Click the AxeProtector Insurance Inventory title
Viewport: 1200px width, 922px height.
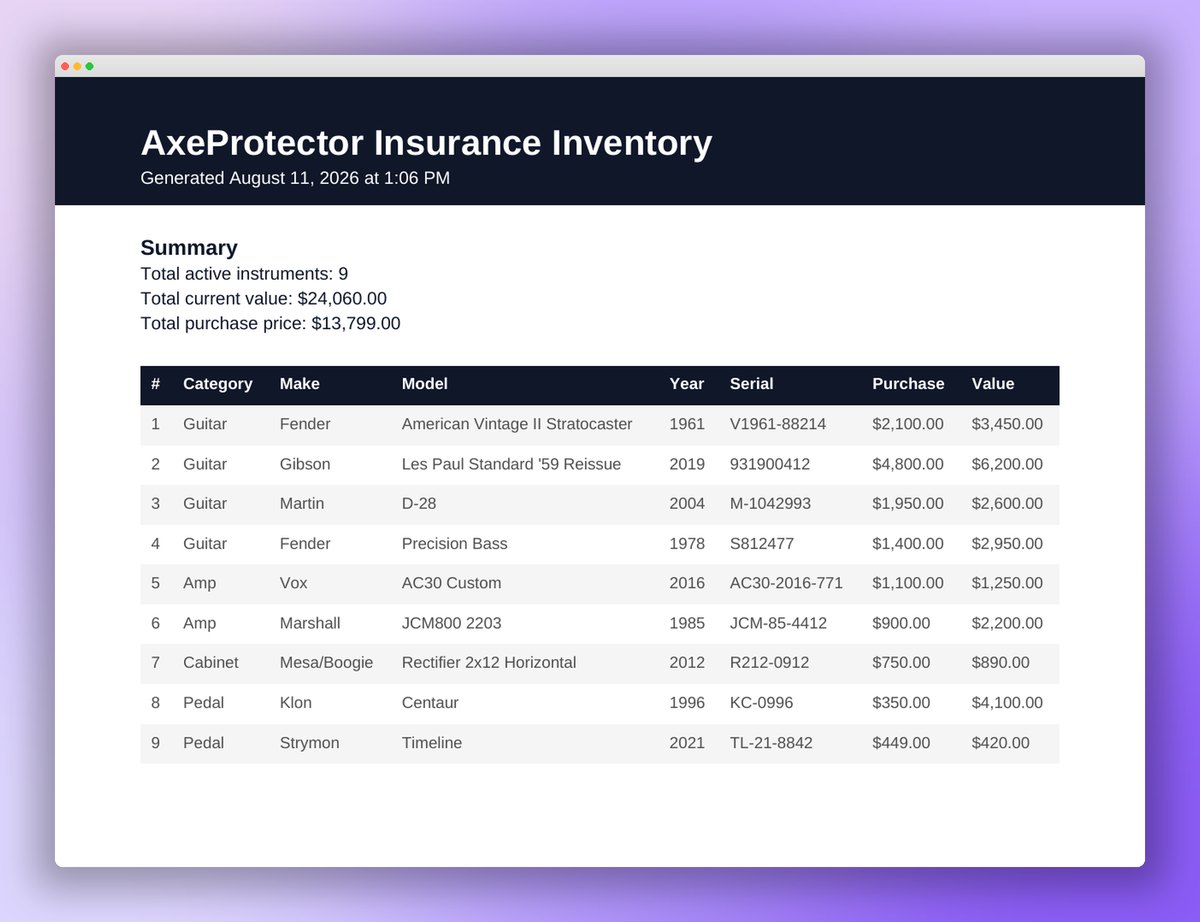point(426,142)
